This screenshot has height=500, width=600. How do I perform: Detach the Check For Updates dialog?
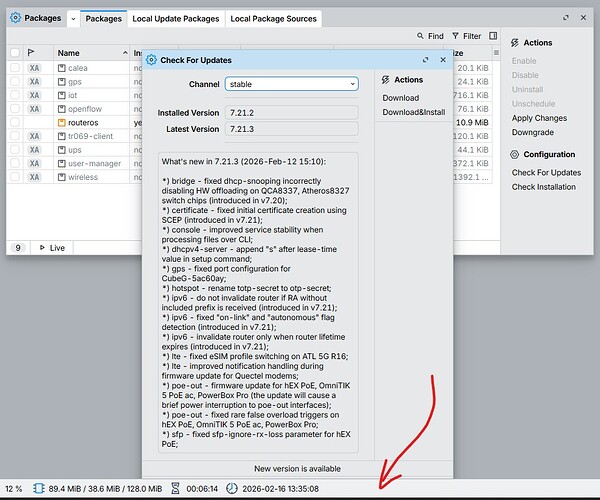click(x=426, y=60)
